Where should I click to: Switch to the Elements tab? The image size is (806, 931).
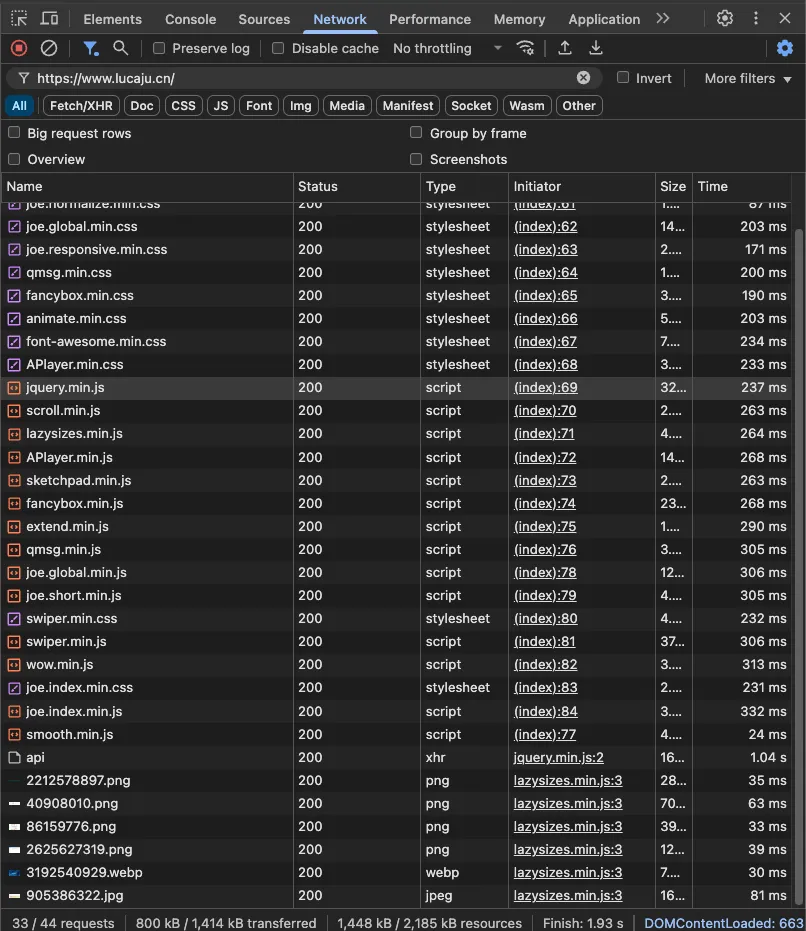tap(112, 19)
